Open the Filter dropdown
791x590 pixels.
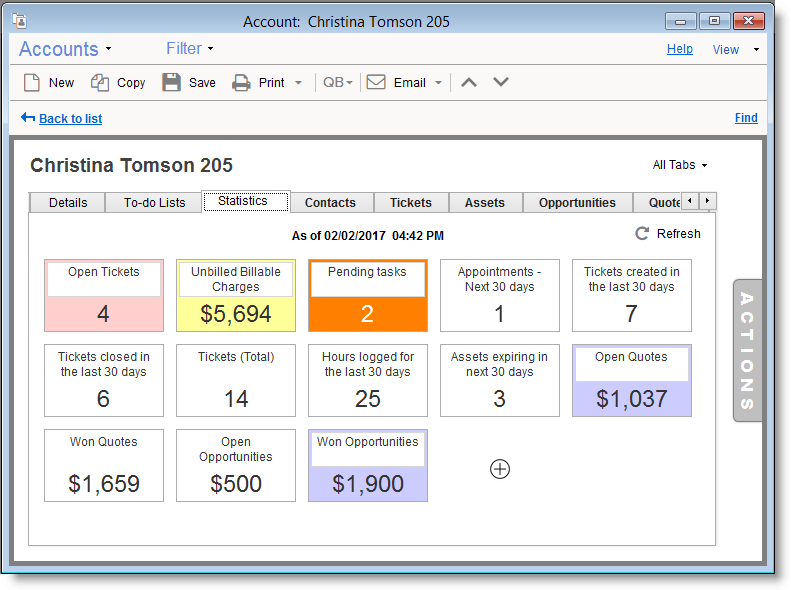[x=210, y=49]
